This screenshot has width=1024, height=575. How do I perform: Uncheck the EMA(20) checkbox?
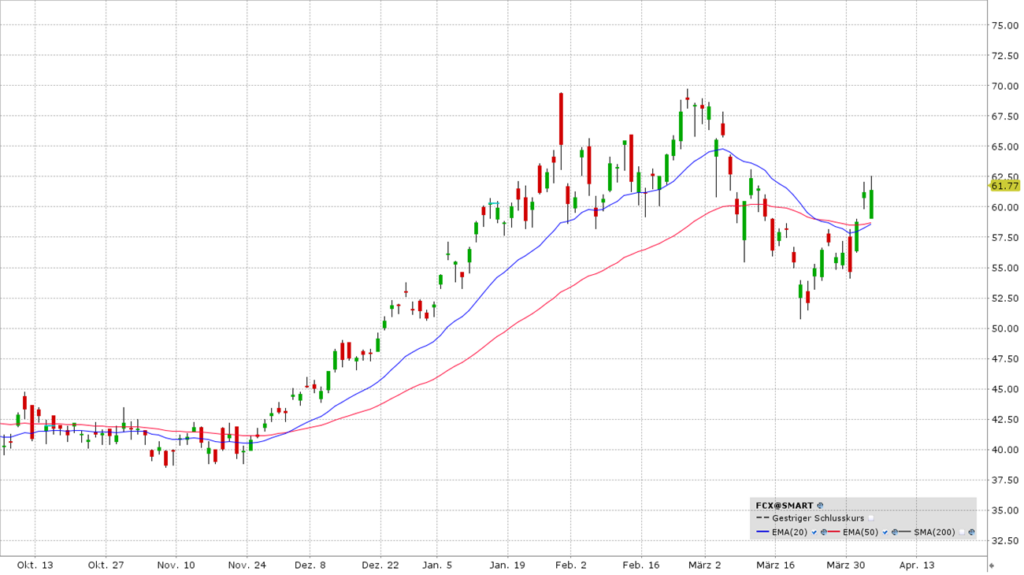(x=814, y=532)
